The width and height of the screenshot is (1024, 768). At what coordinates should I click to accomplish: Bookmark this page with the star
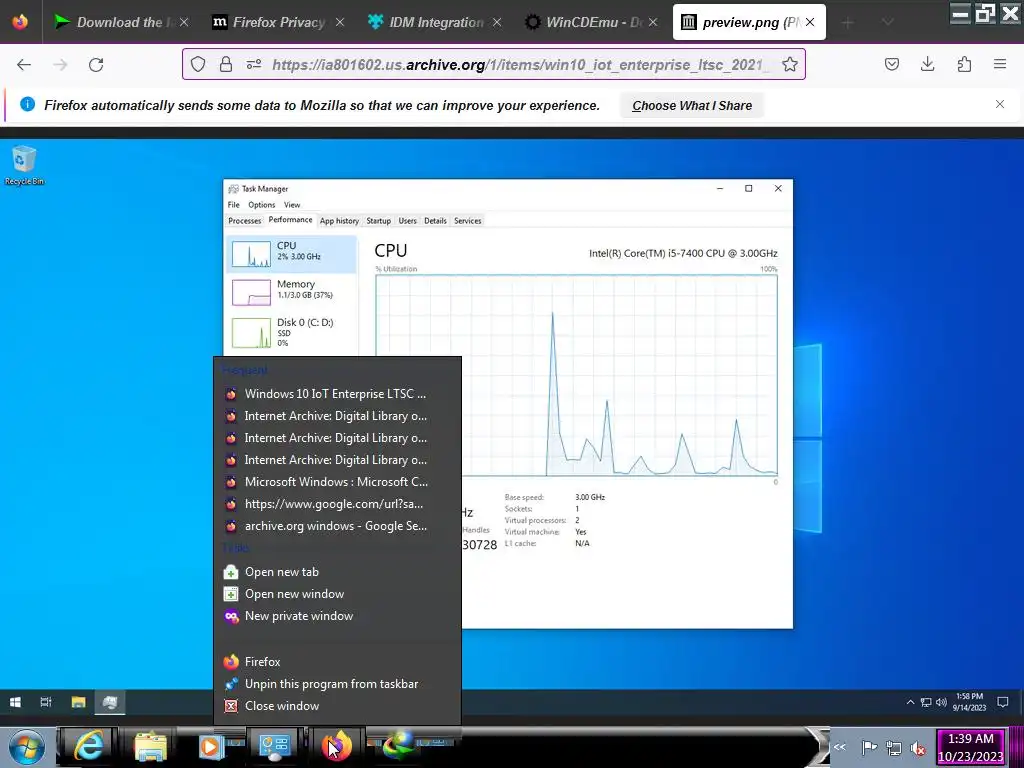click(790, 64)
